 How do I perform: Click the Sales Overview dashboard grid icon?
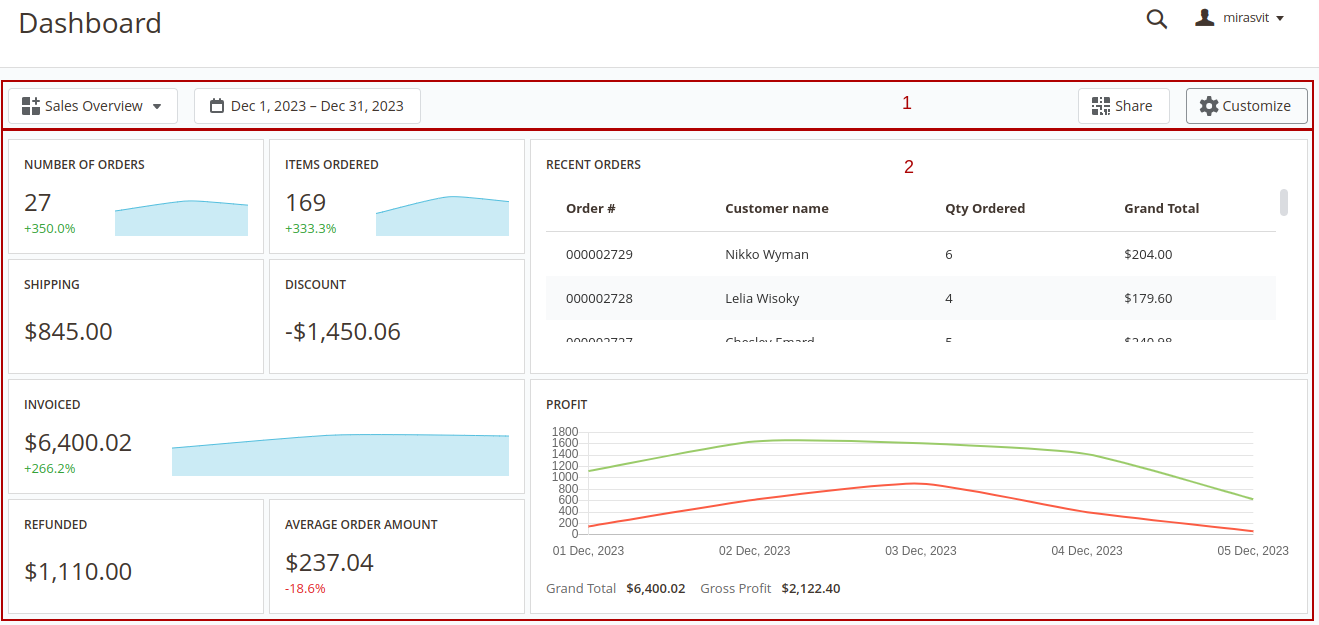pos(31,106)
